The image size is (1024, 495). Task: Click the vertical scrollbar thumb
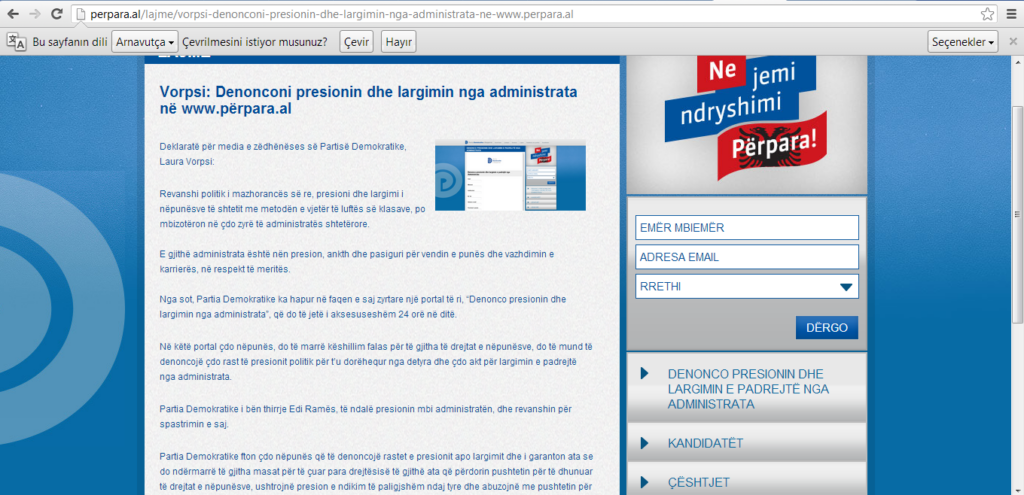pos(1017,214)
